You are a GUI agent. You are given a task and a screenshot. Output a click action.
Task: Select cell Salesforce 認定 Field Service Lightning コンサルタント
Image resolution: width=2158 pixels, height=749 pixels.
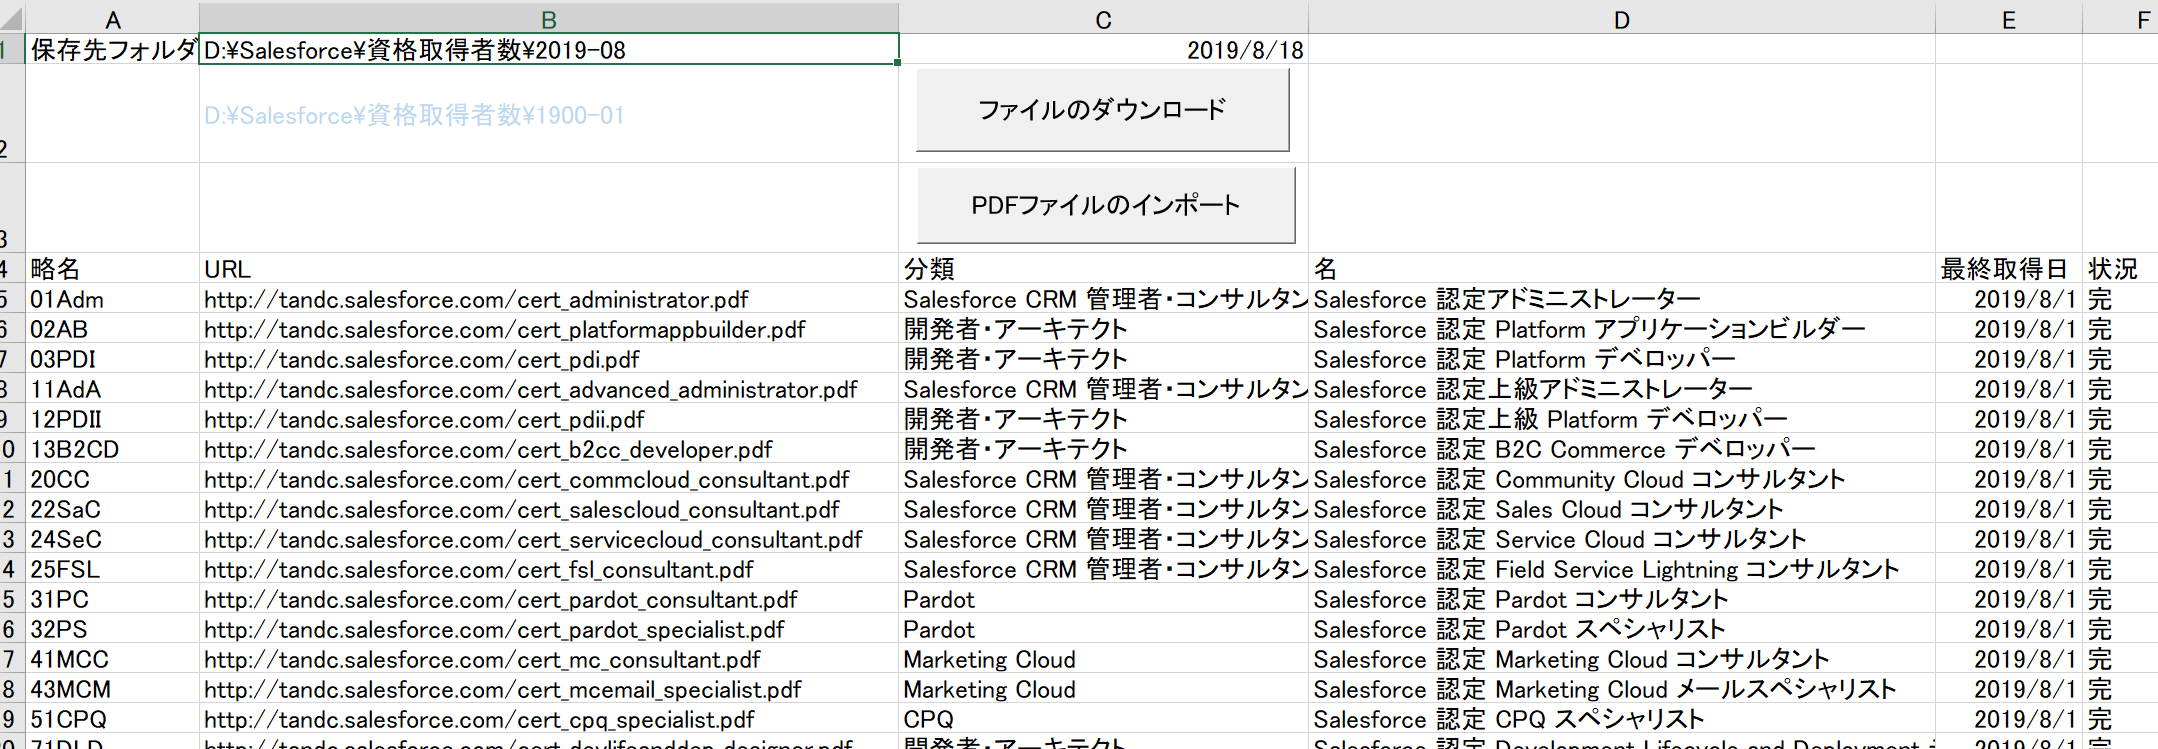[x=1621, y=568]
